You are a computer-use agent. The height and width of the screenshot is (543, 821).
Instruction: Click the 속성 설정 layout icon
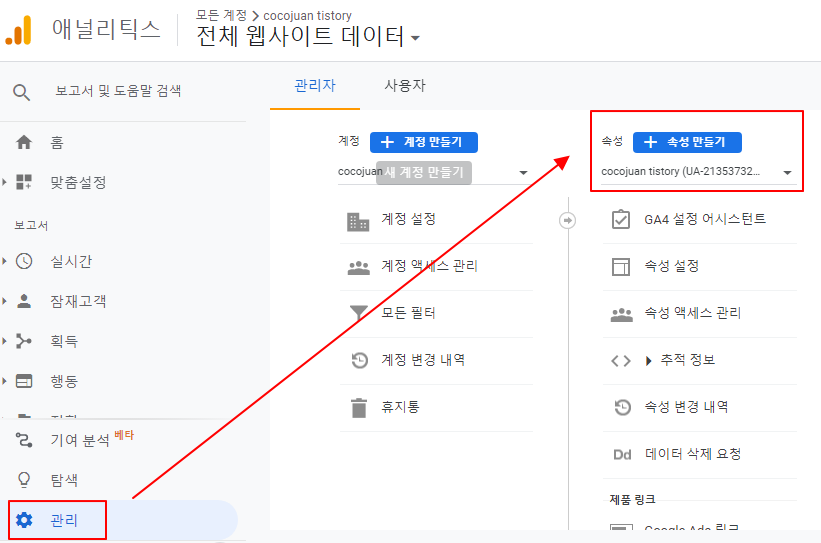pyautogui.click(x=621, y=267)
